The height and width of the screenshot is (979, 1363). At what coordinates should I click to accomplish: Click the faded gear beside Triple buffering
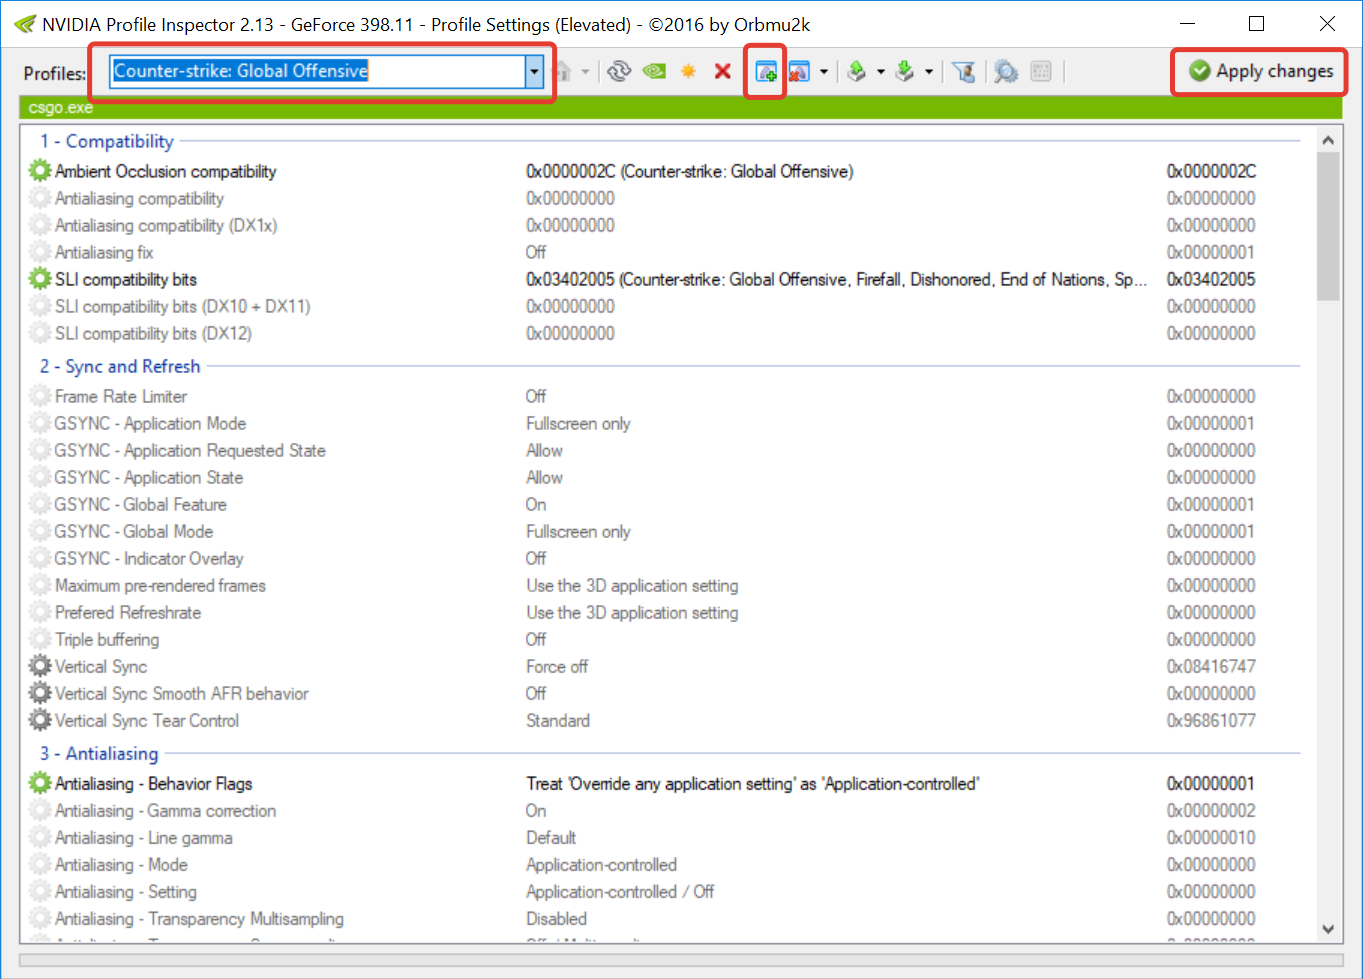[40, 639]
